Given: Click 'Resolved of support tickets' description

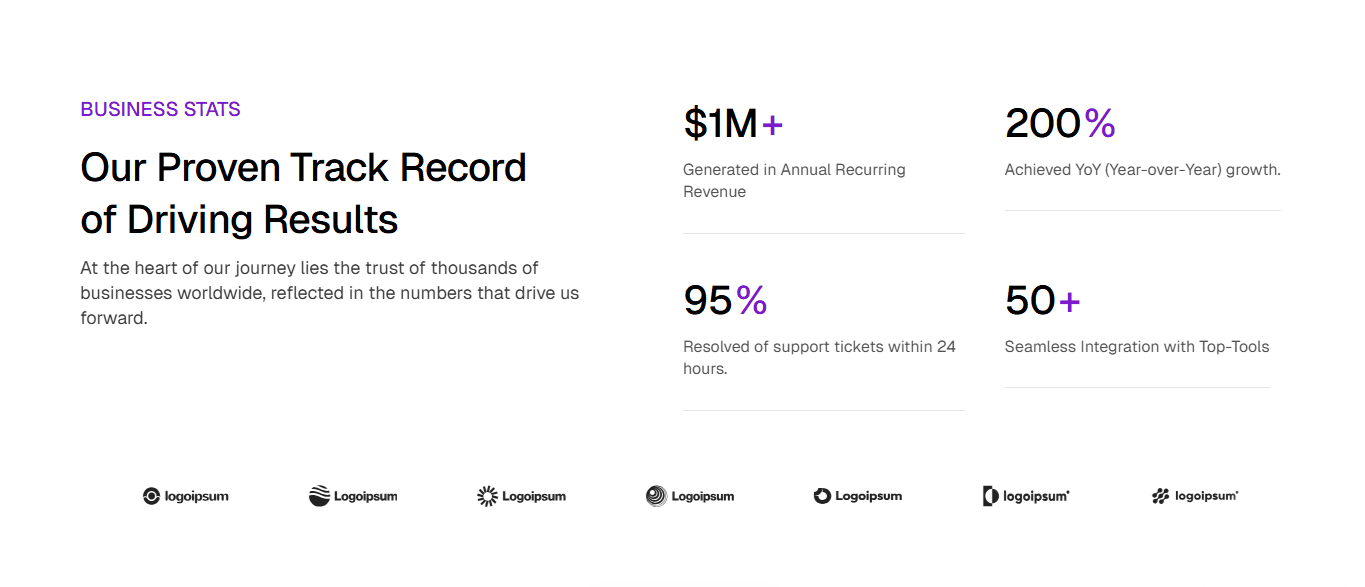Looking at the screenshot, I should point(819,357).
